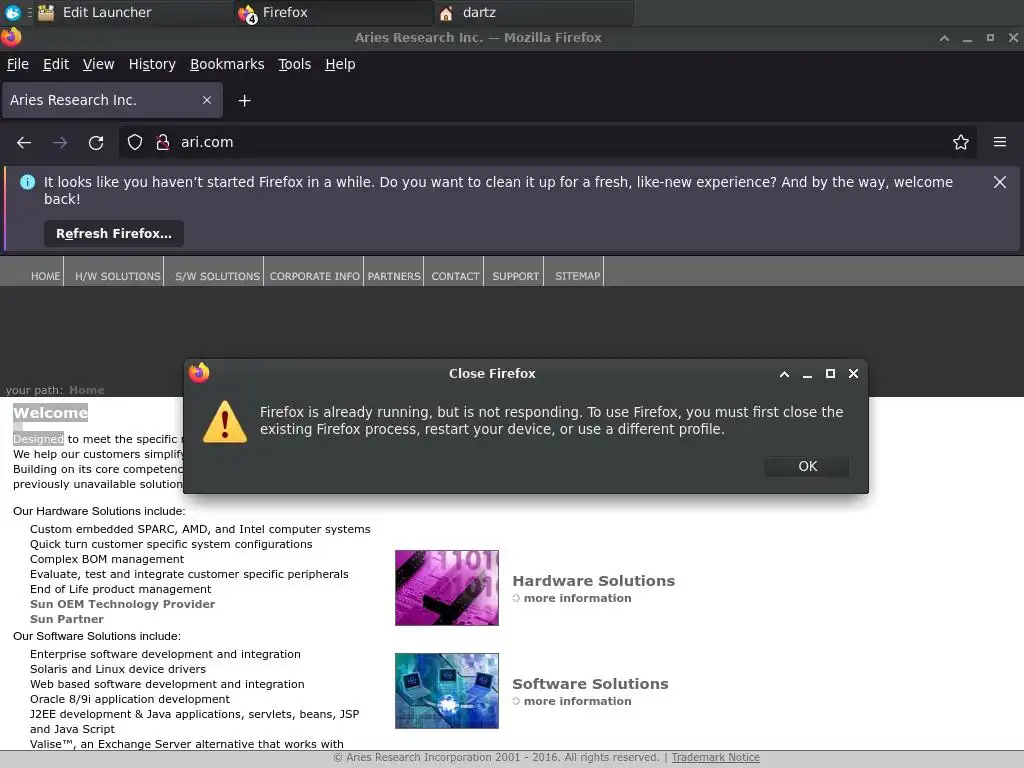Open SUPPORT navigation item
Viewport: 1024px width, 768px height.
(x=515, y=276)
